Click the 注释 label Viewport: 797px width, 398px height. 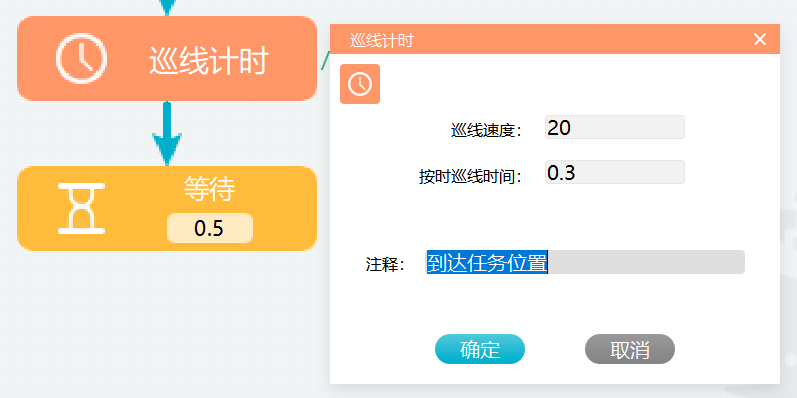(385, 264)
